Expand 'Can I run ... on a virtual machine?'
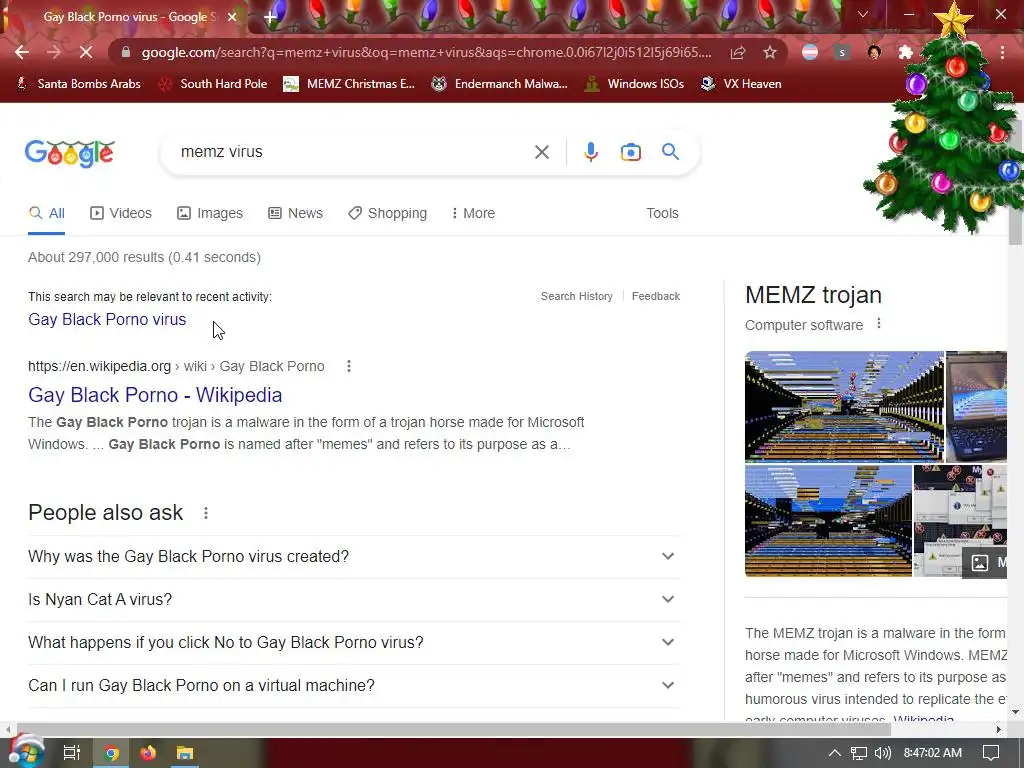Image resolution: width=1024 pixels, height=768 pixels. (354, 686)
